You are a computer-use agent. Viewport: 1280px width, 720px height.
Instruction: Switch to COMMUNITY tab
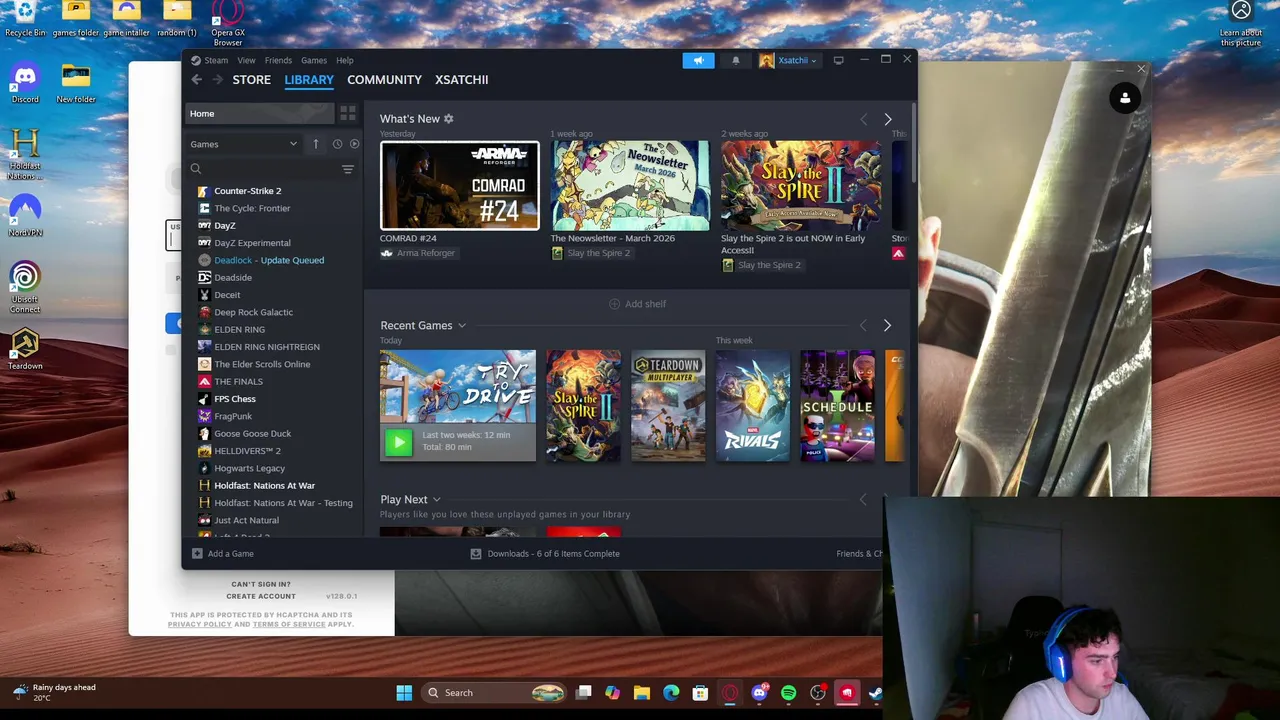384,80
